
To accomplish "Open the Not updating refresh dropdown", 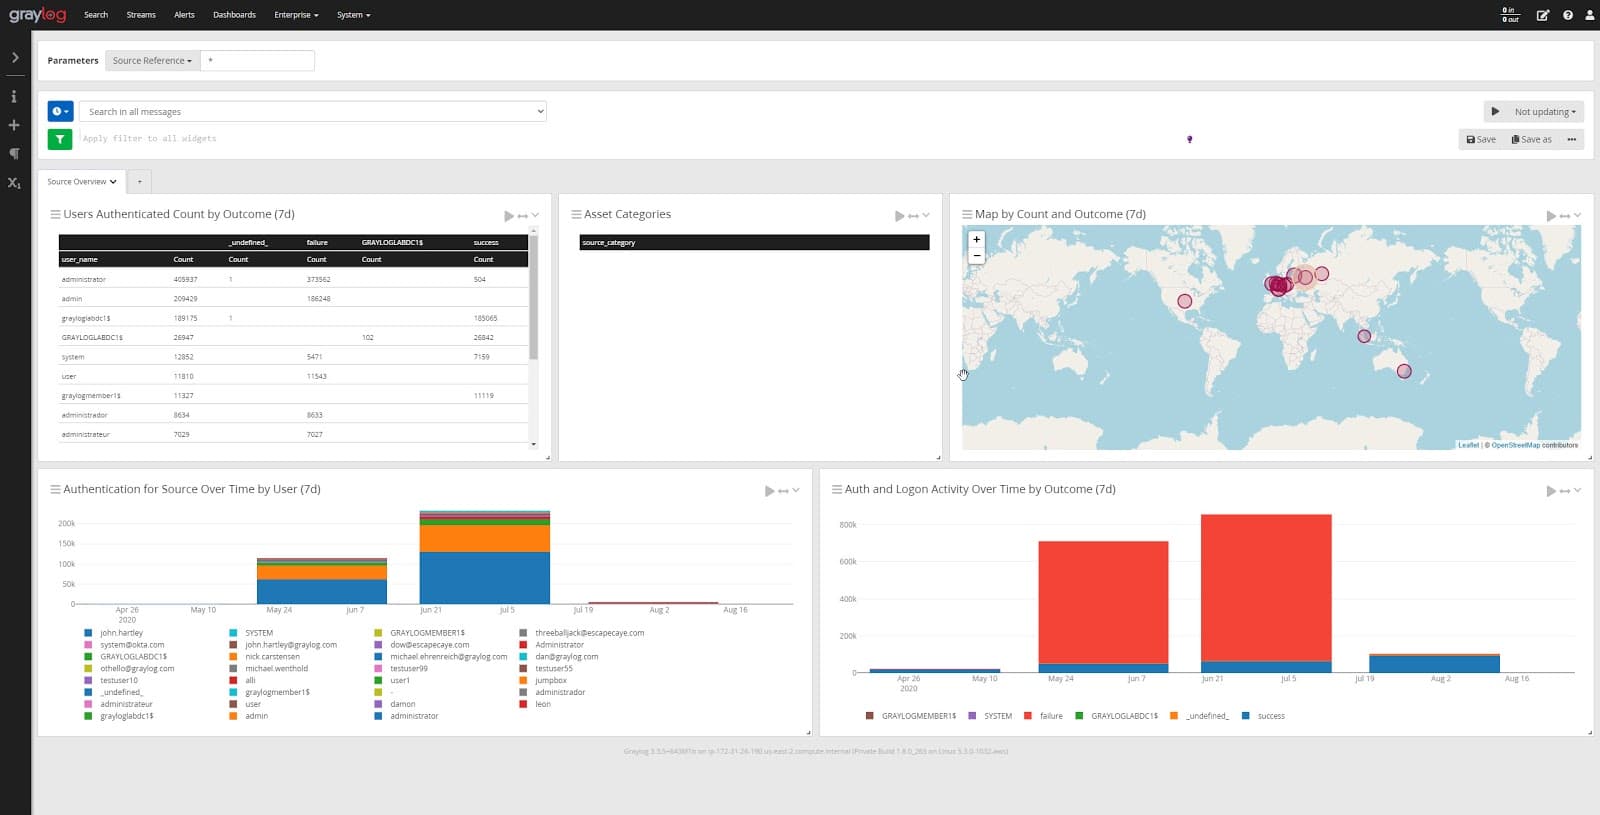I will 1544,112.
